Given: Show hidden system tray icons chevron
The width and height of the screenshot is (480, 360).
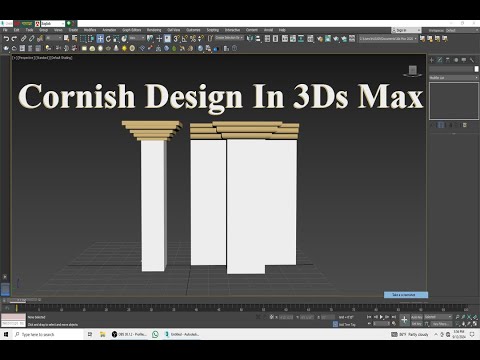Looking at the screenshot, I should (x=436, y=334).
